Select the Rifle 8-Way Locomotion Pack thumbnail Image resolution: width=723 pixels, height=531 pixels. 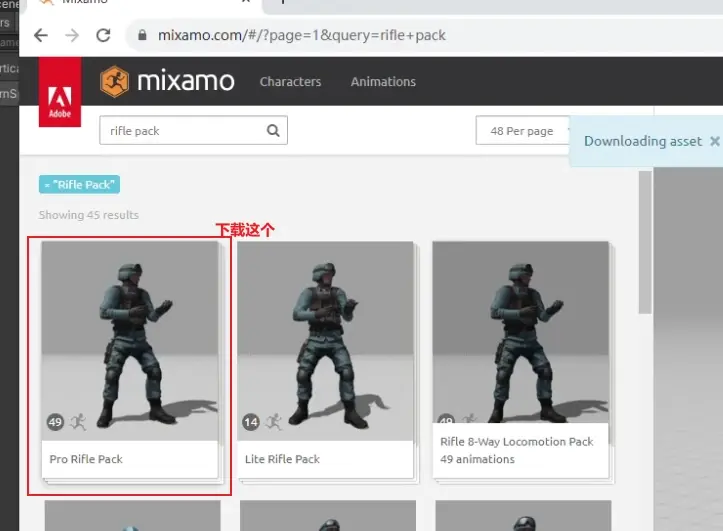[x=521, y=332]
